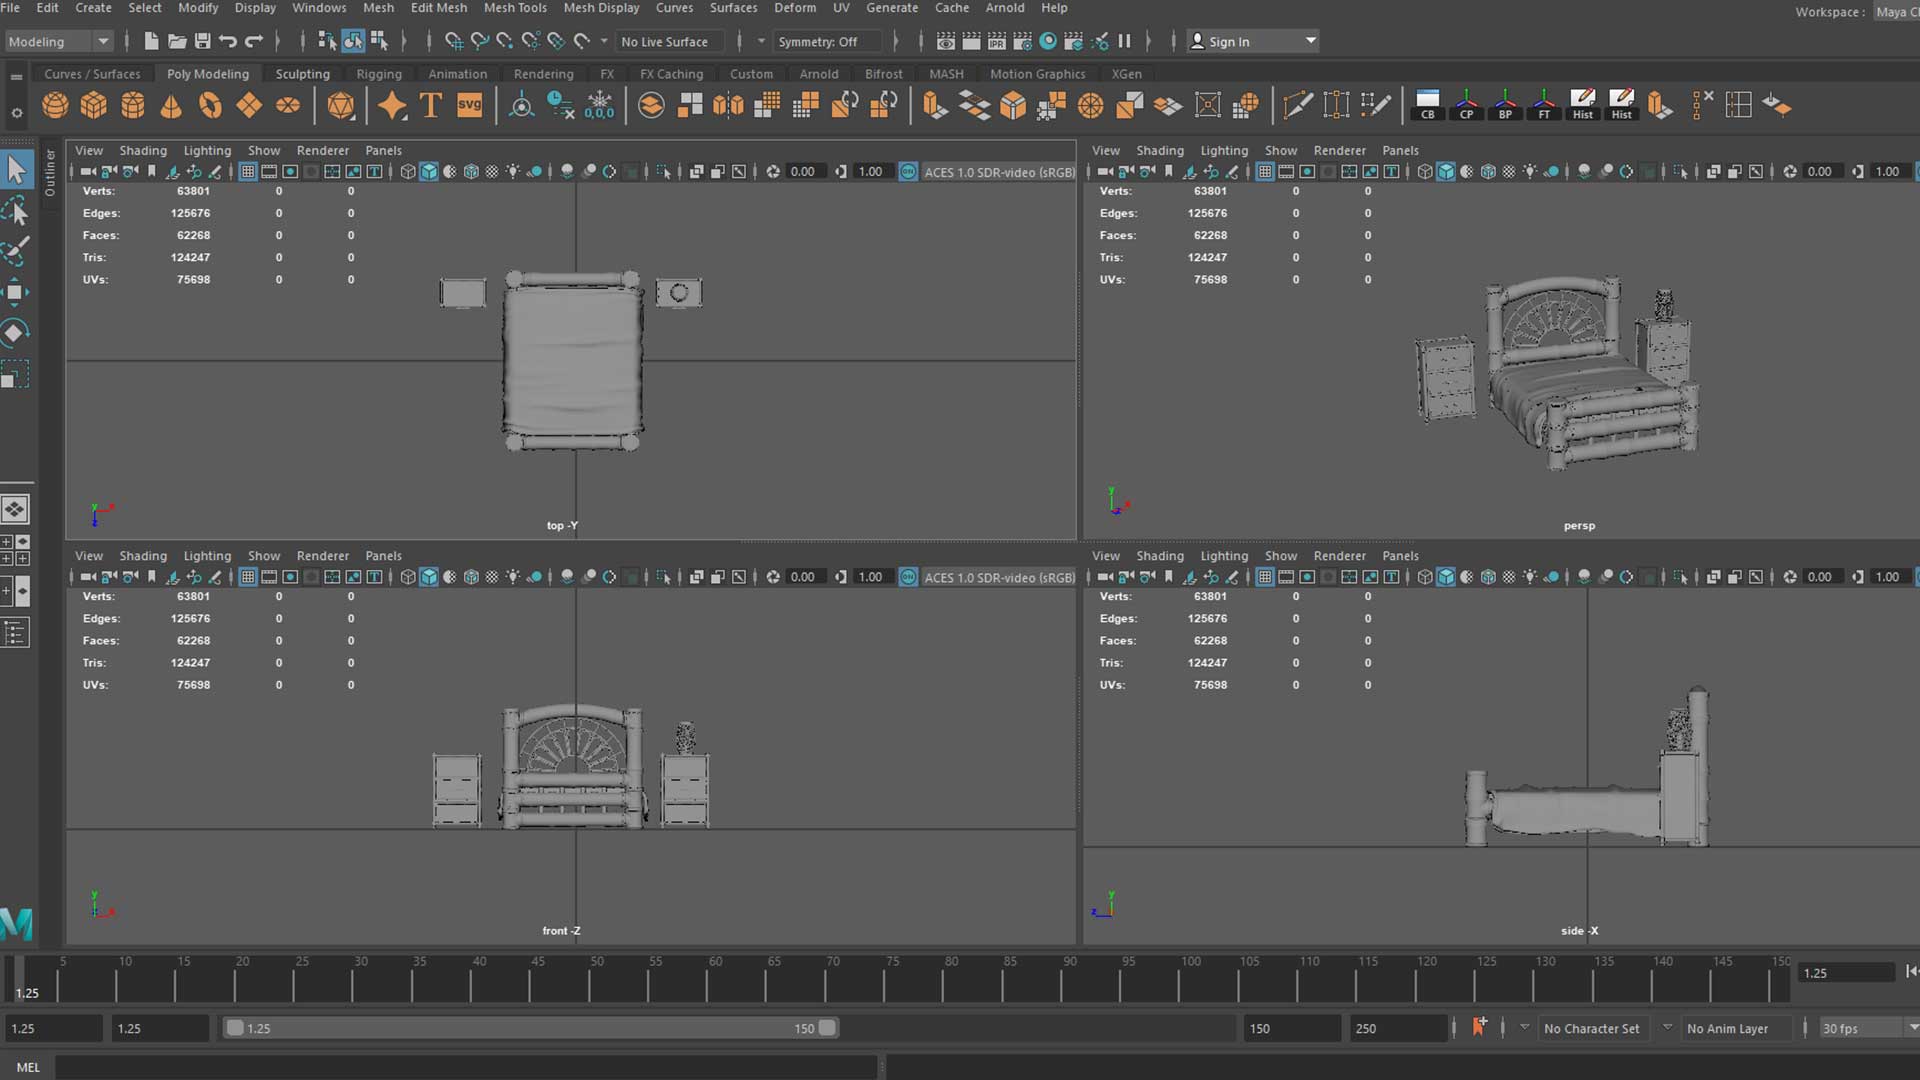Toggle the Outliner side tab
Viewport: 1920px width, 1080px height.
(x=50, y=172)
